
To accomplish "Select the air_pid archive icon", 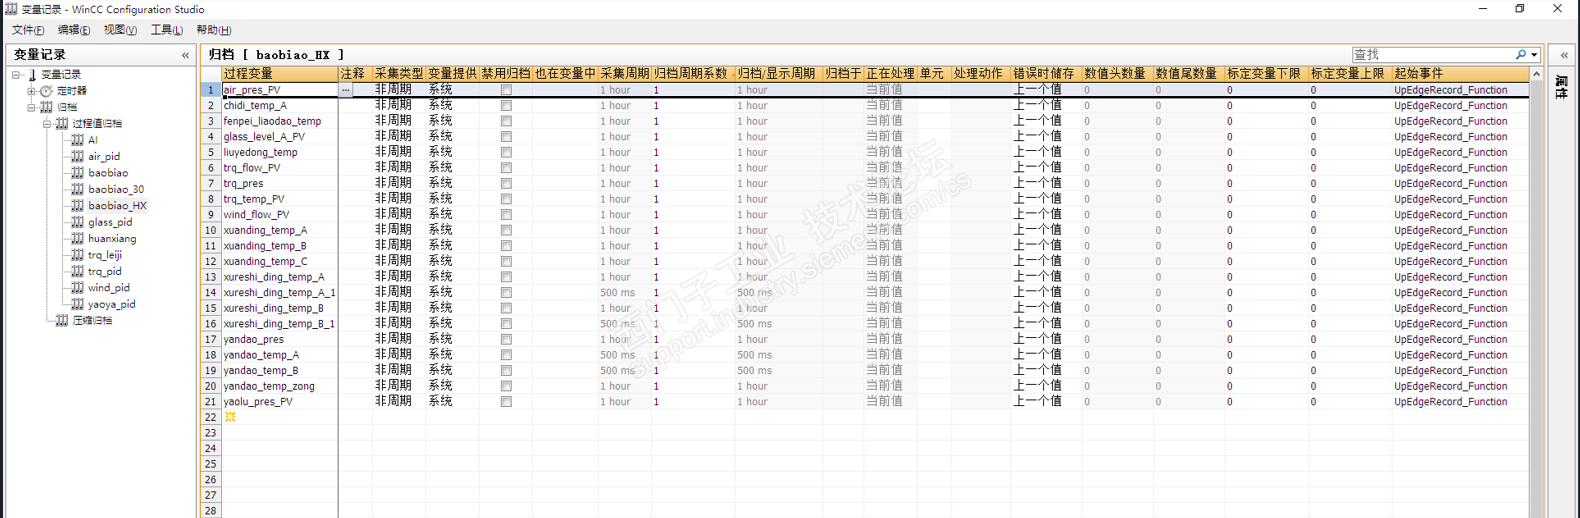I will coord(77,156).
